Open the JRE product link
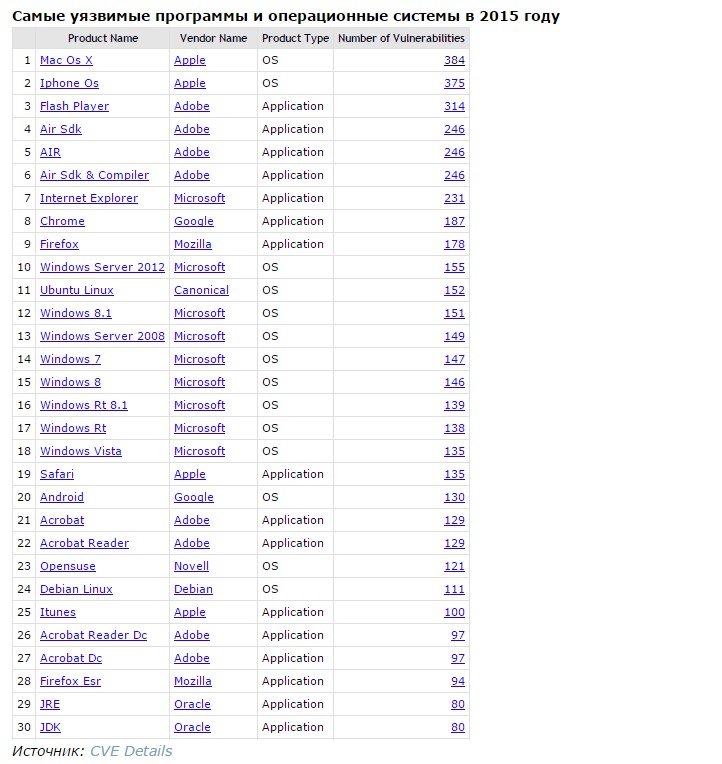 50,704
